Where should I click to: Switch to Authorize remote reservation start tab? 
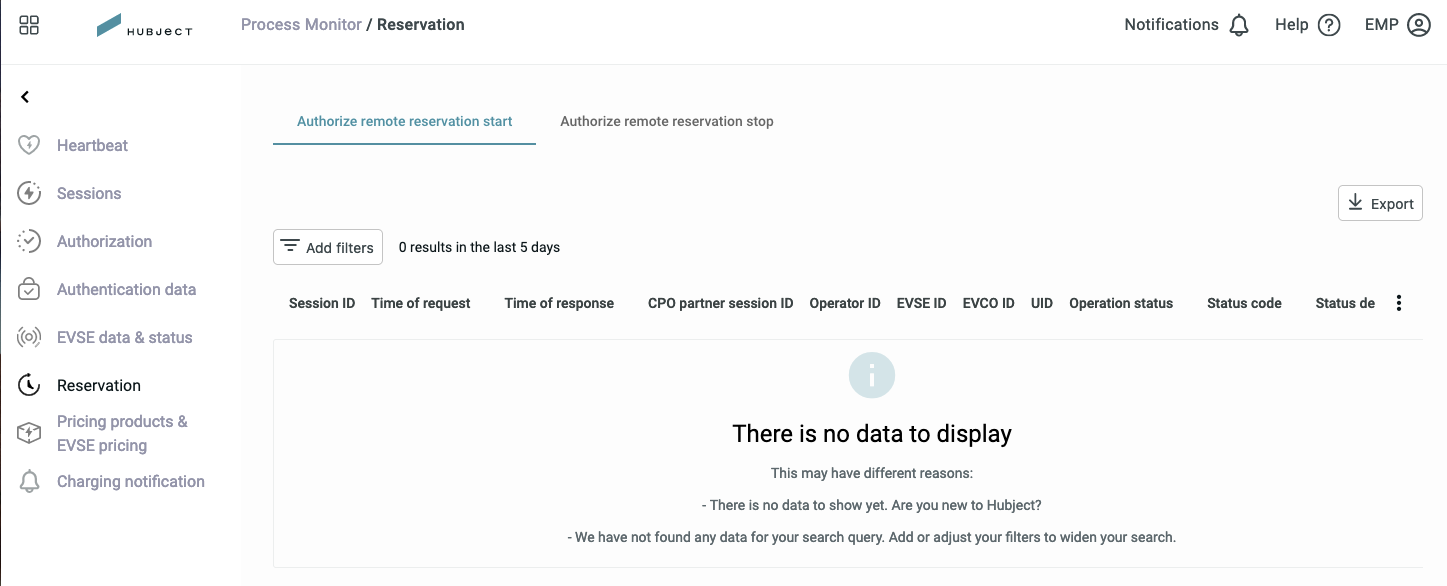[404, 121]
